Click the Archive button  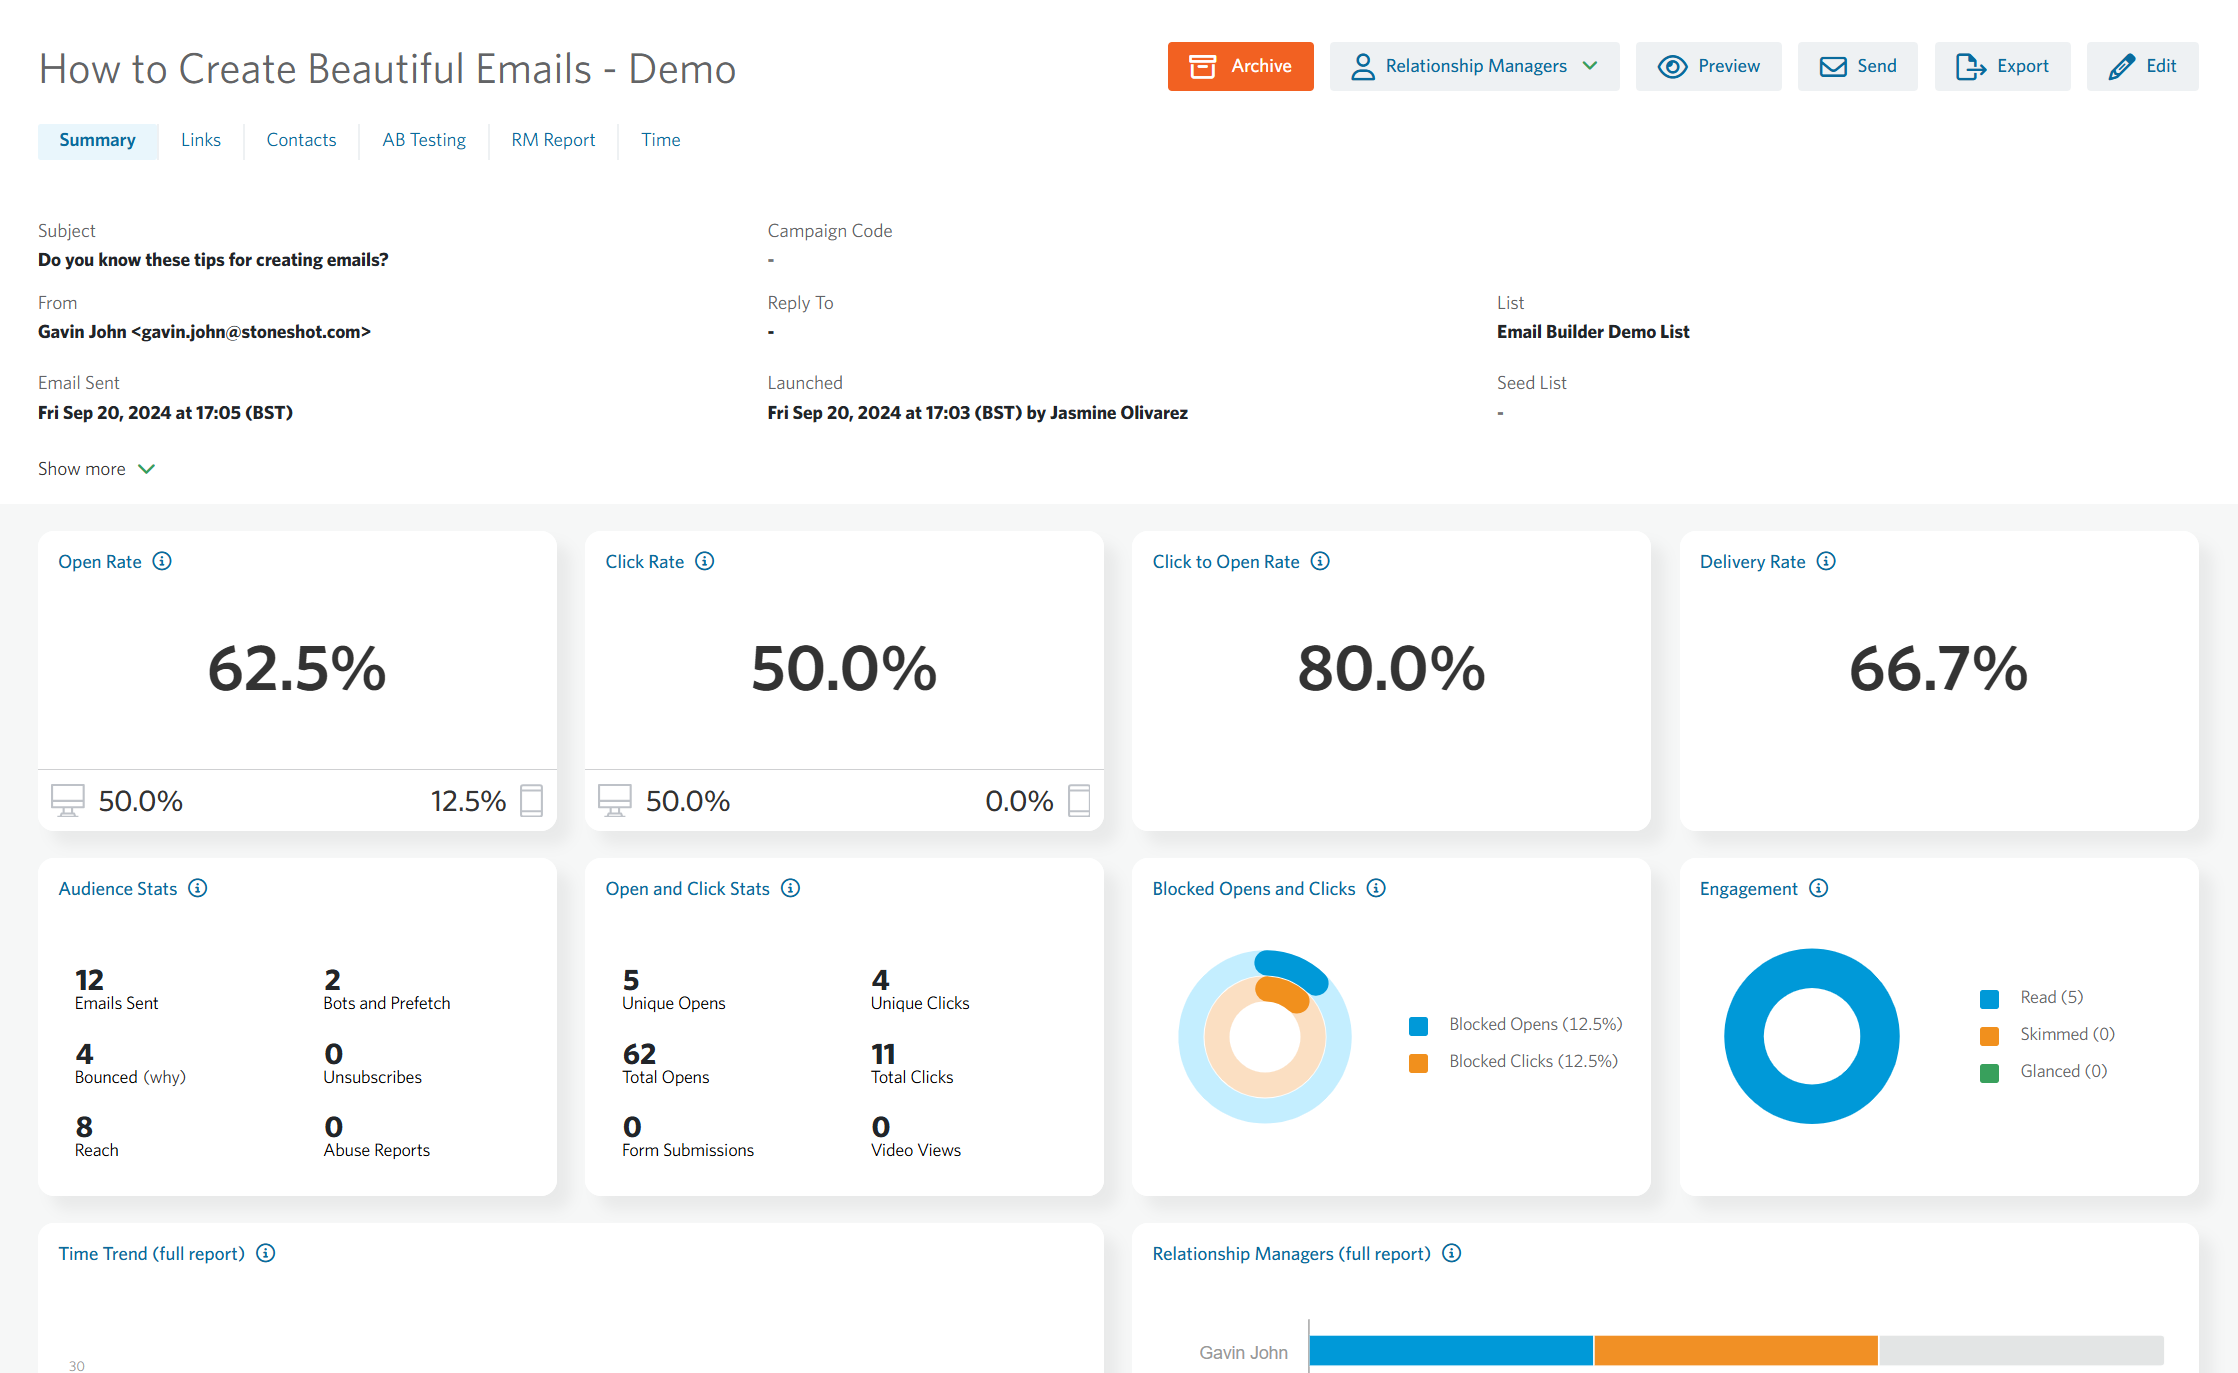[x=1241, y=66]
